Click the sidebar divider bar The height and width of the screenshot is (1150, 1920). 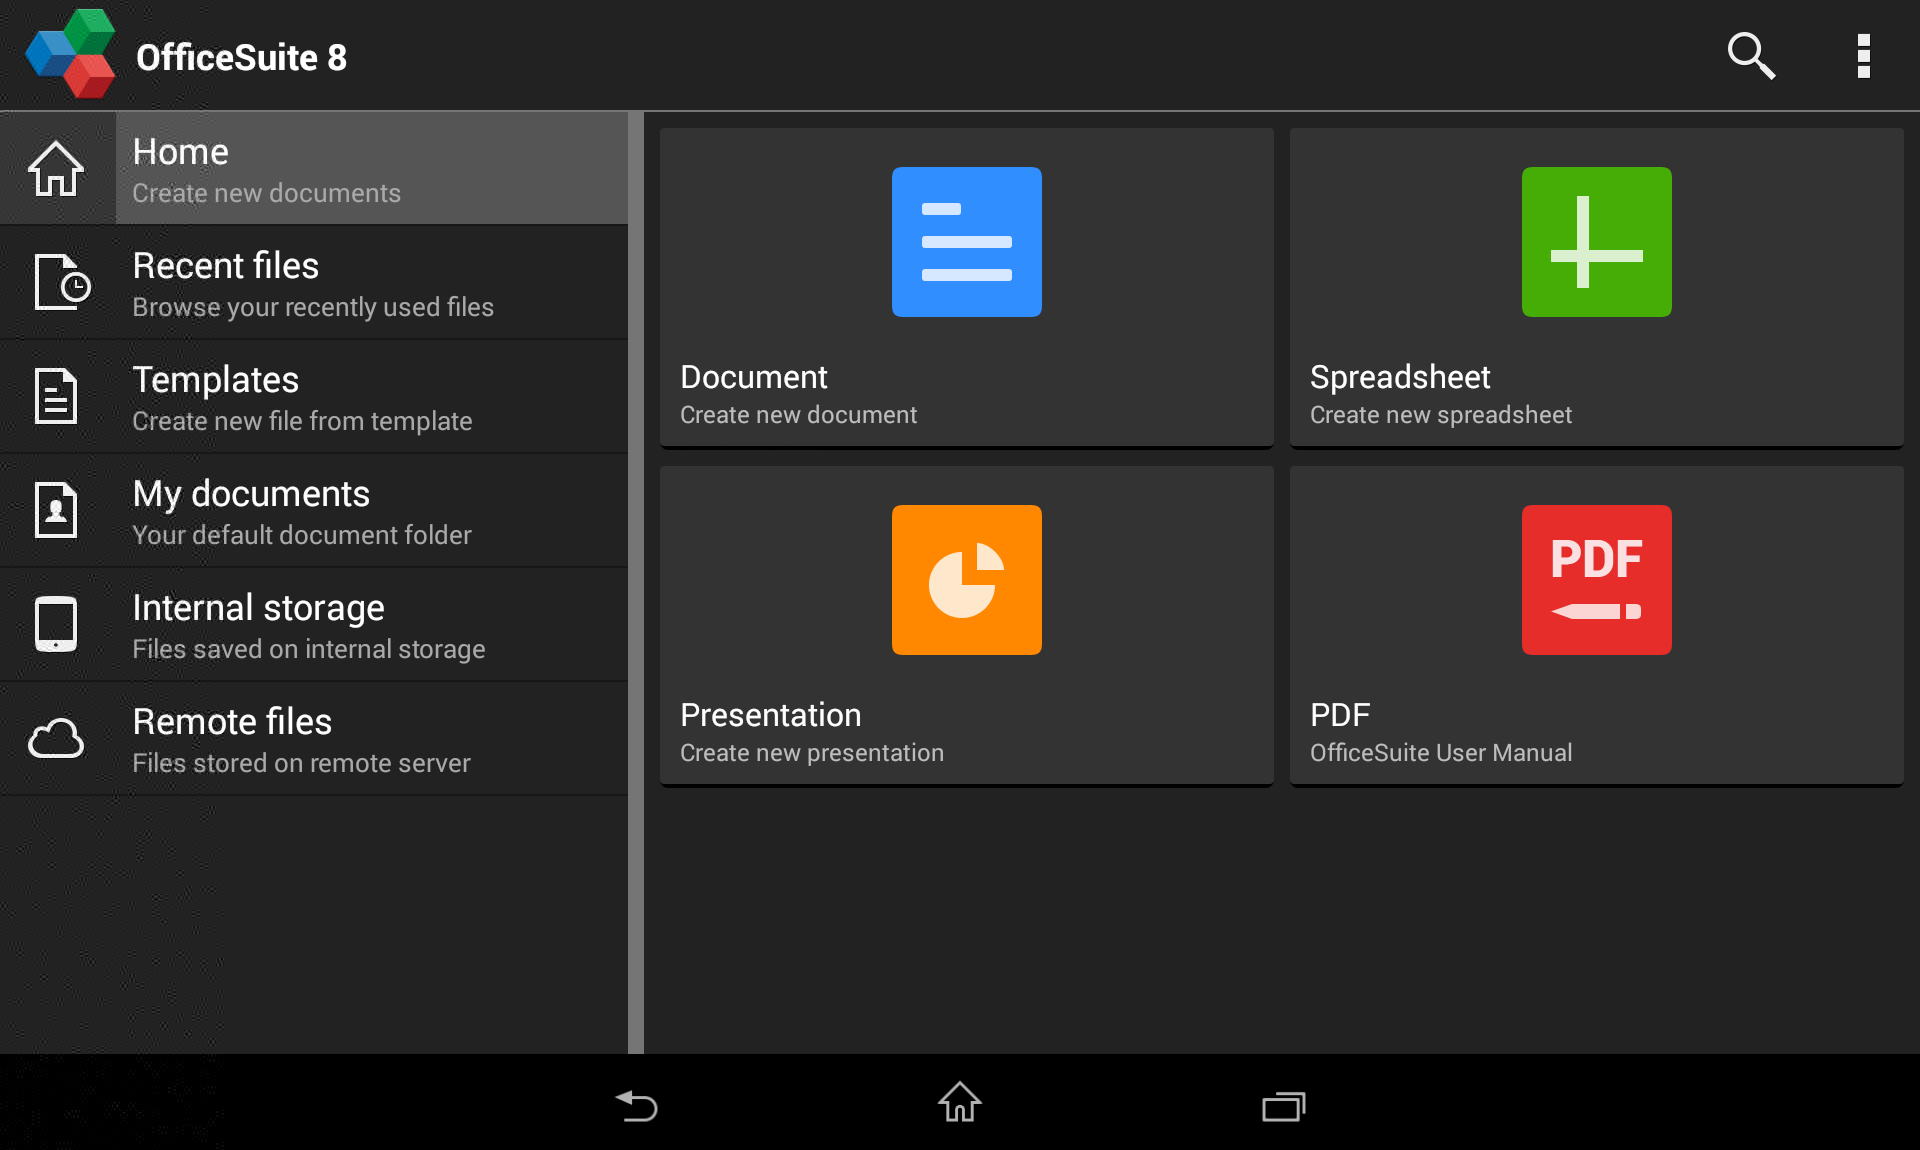636,582
